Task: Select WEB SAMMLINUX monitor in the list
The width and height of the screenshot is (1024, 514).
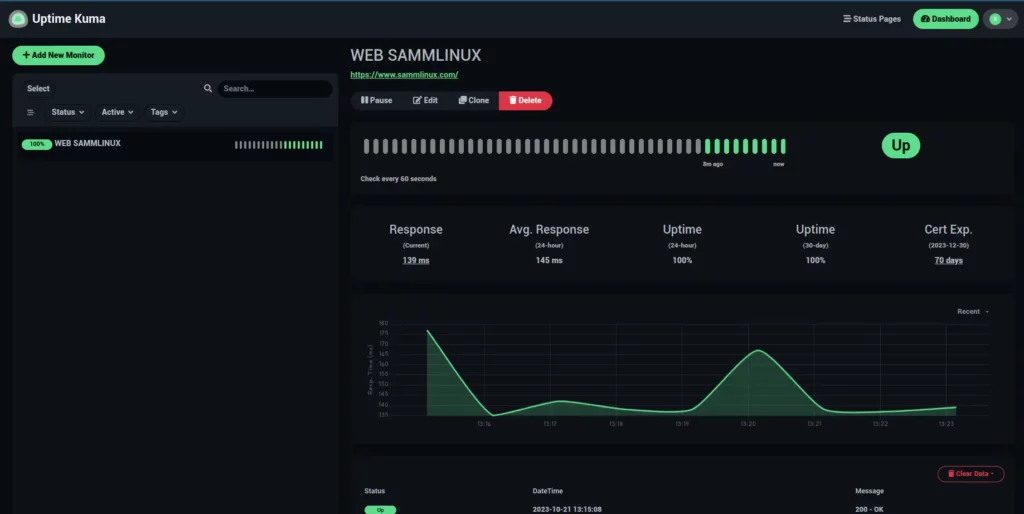Action: pos(172,144)
